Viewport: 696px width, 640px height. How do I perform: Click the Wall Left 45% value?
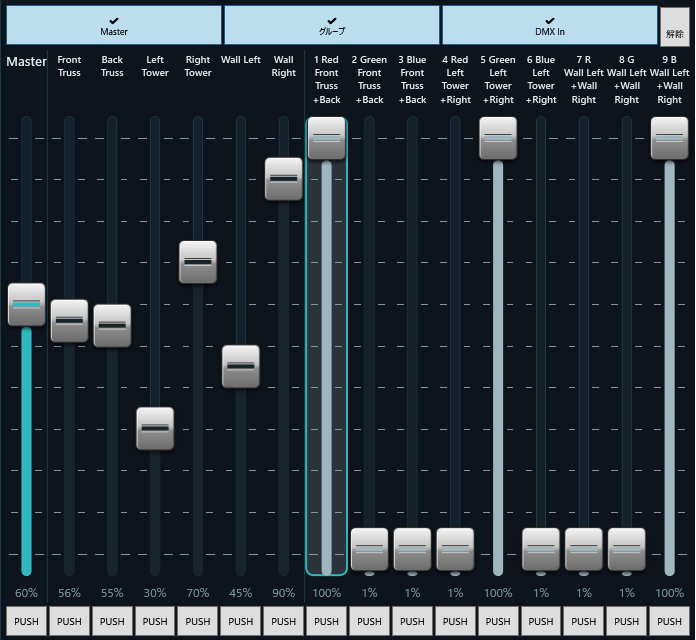tap(241, 593)
